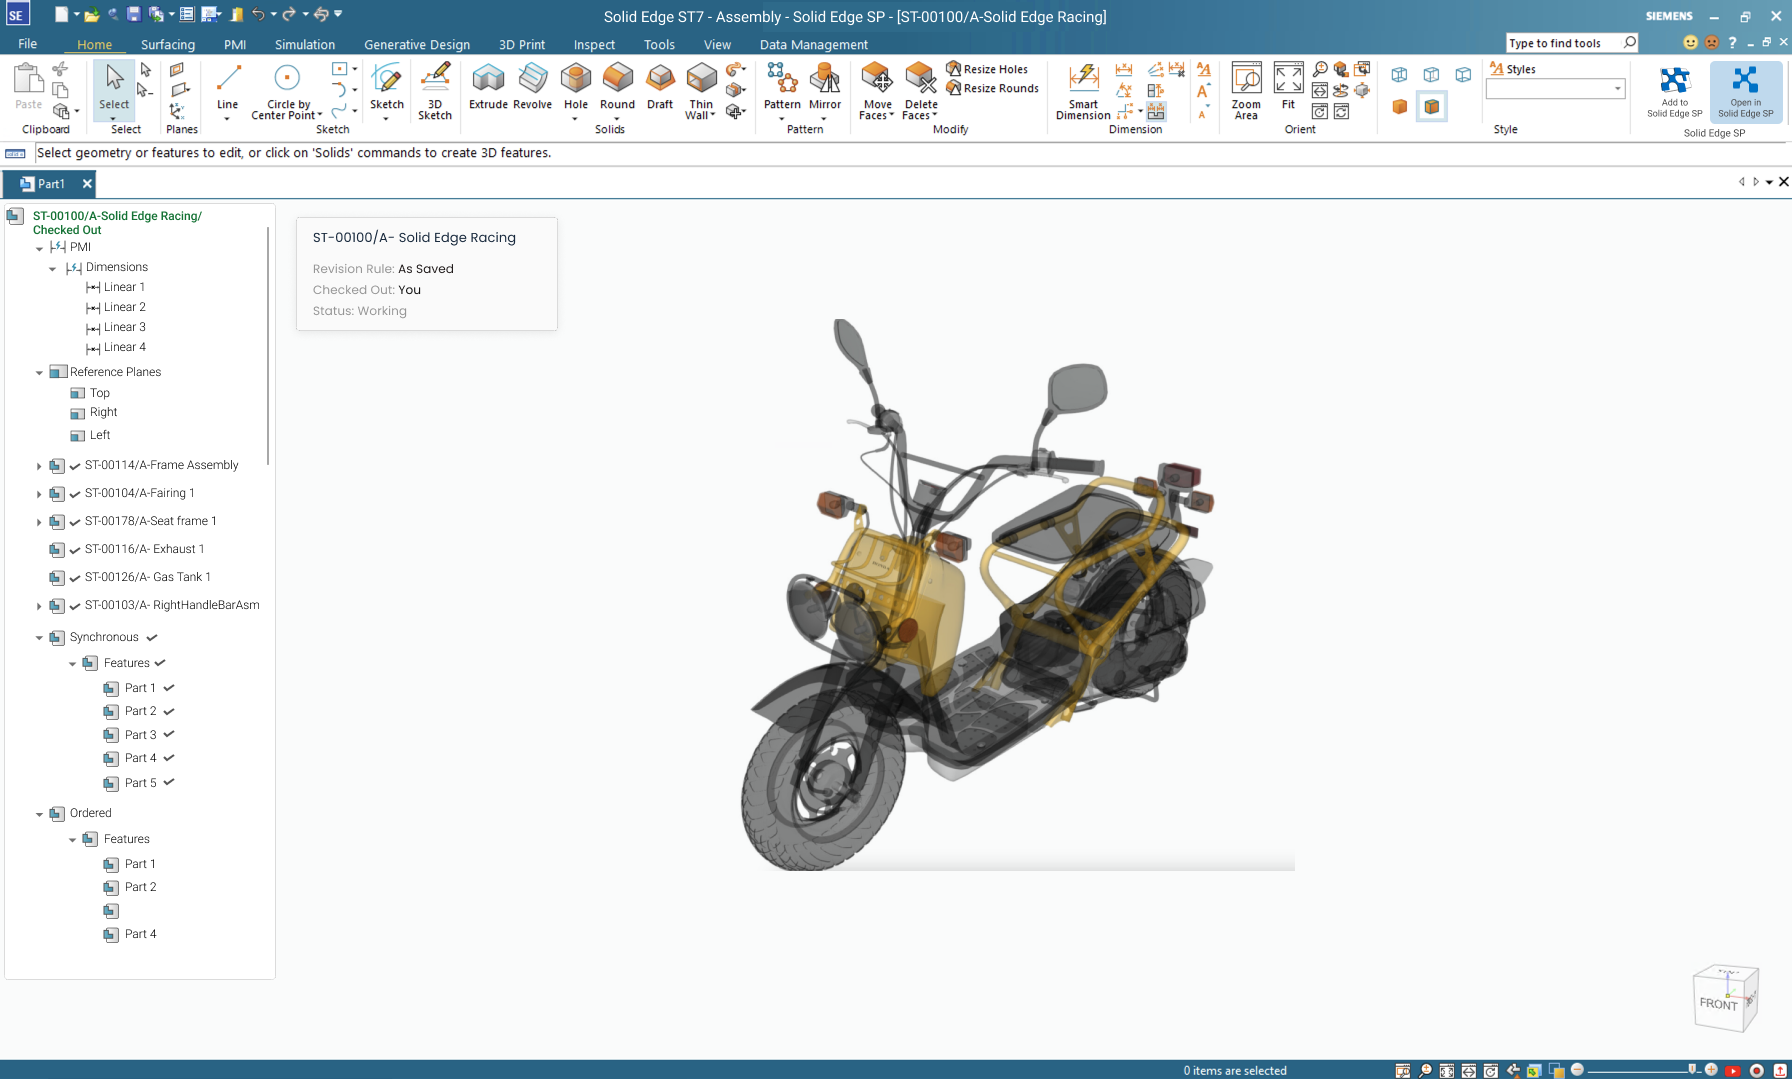This screenshot has width=1792, height=1079.
Task: Collapse the Reference Planes node
Action: (39, 373)
